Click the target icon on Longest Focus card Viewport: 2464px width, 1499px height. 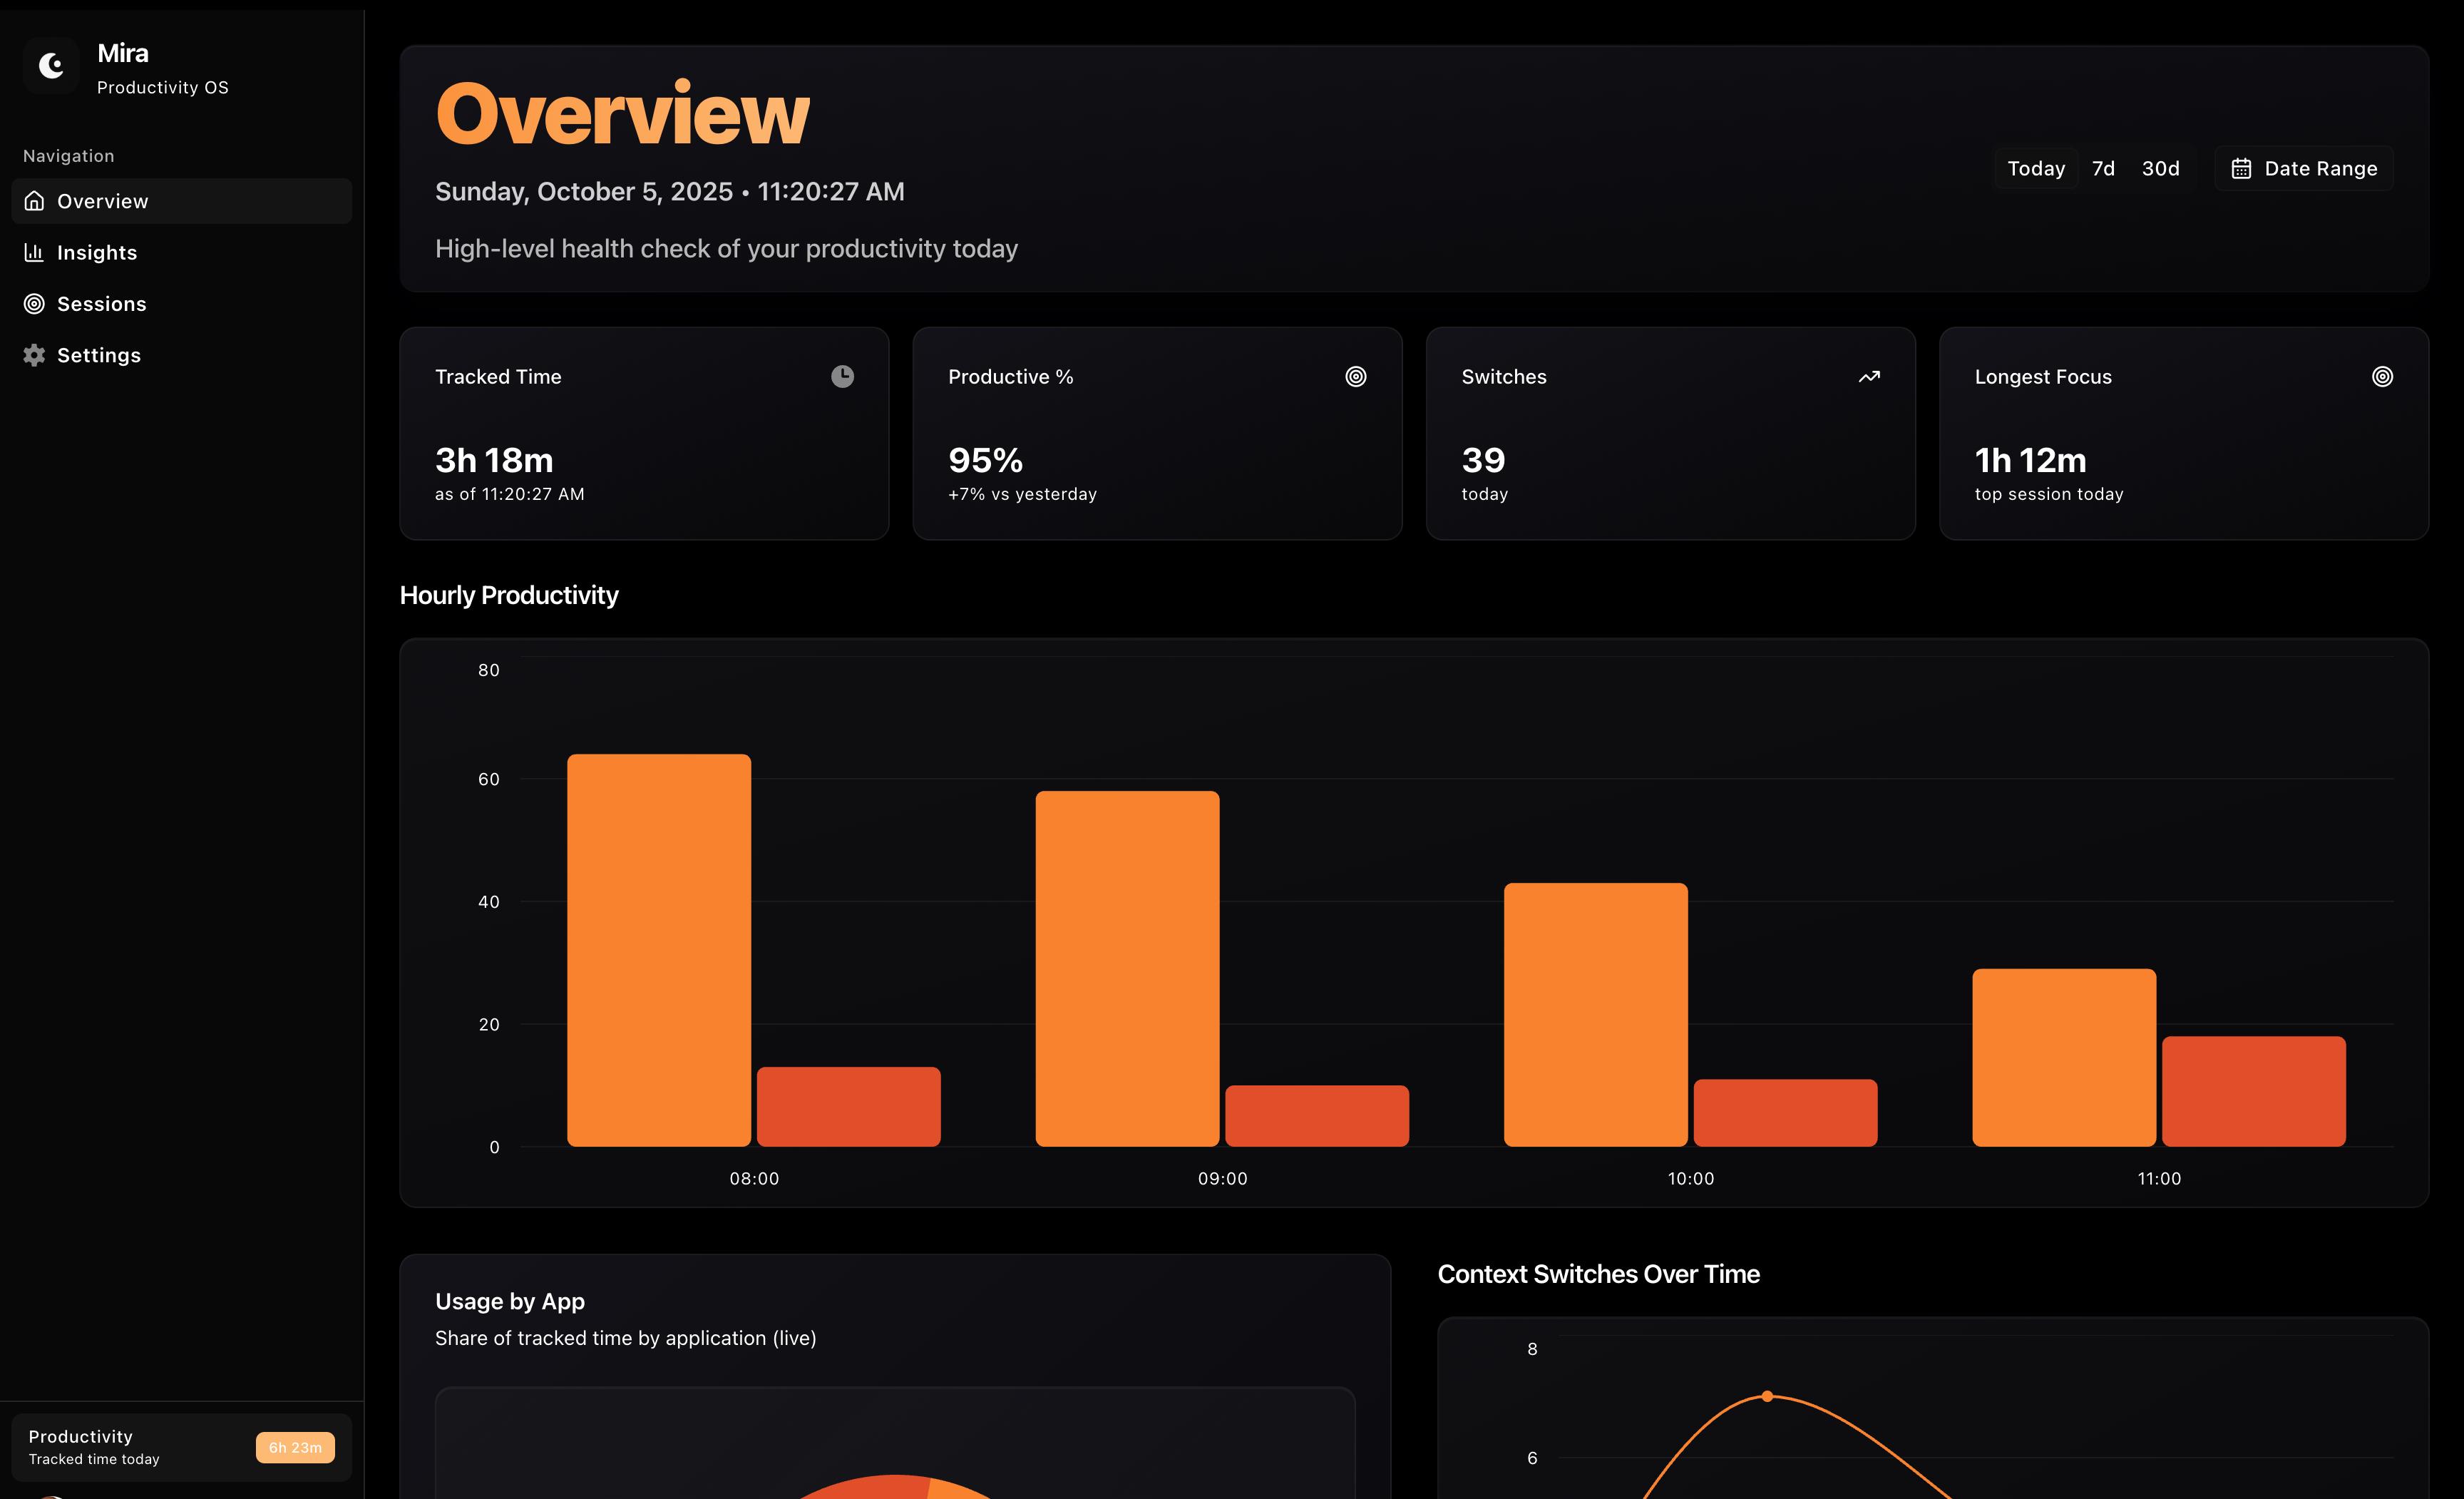(x=2382, y=377)
